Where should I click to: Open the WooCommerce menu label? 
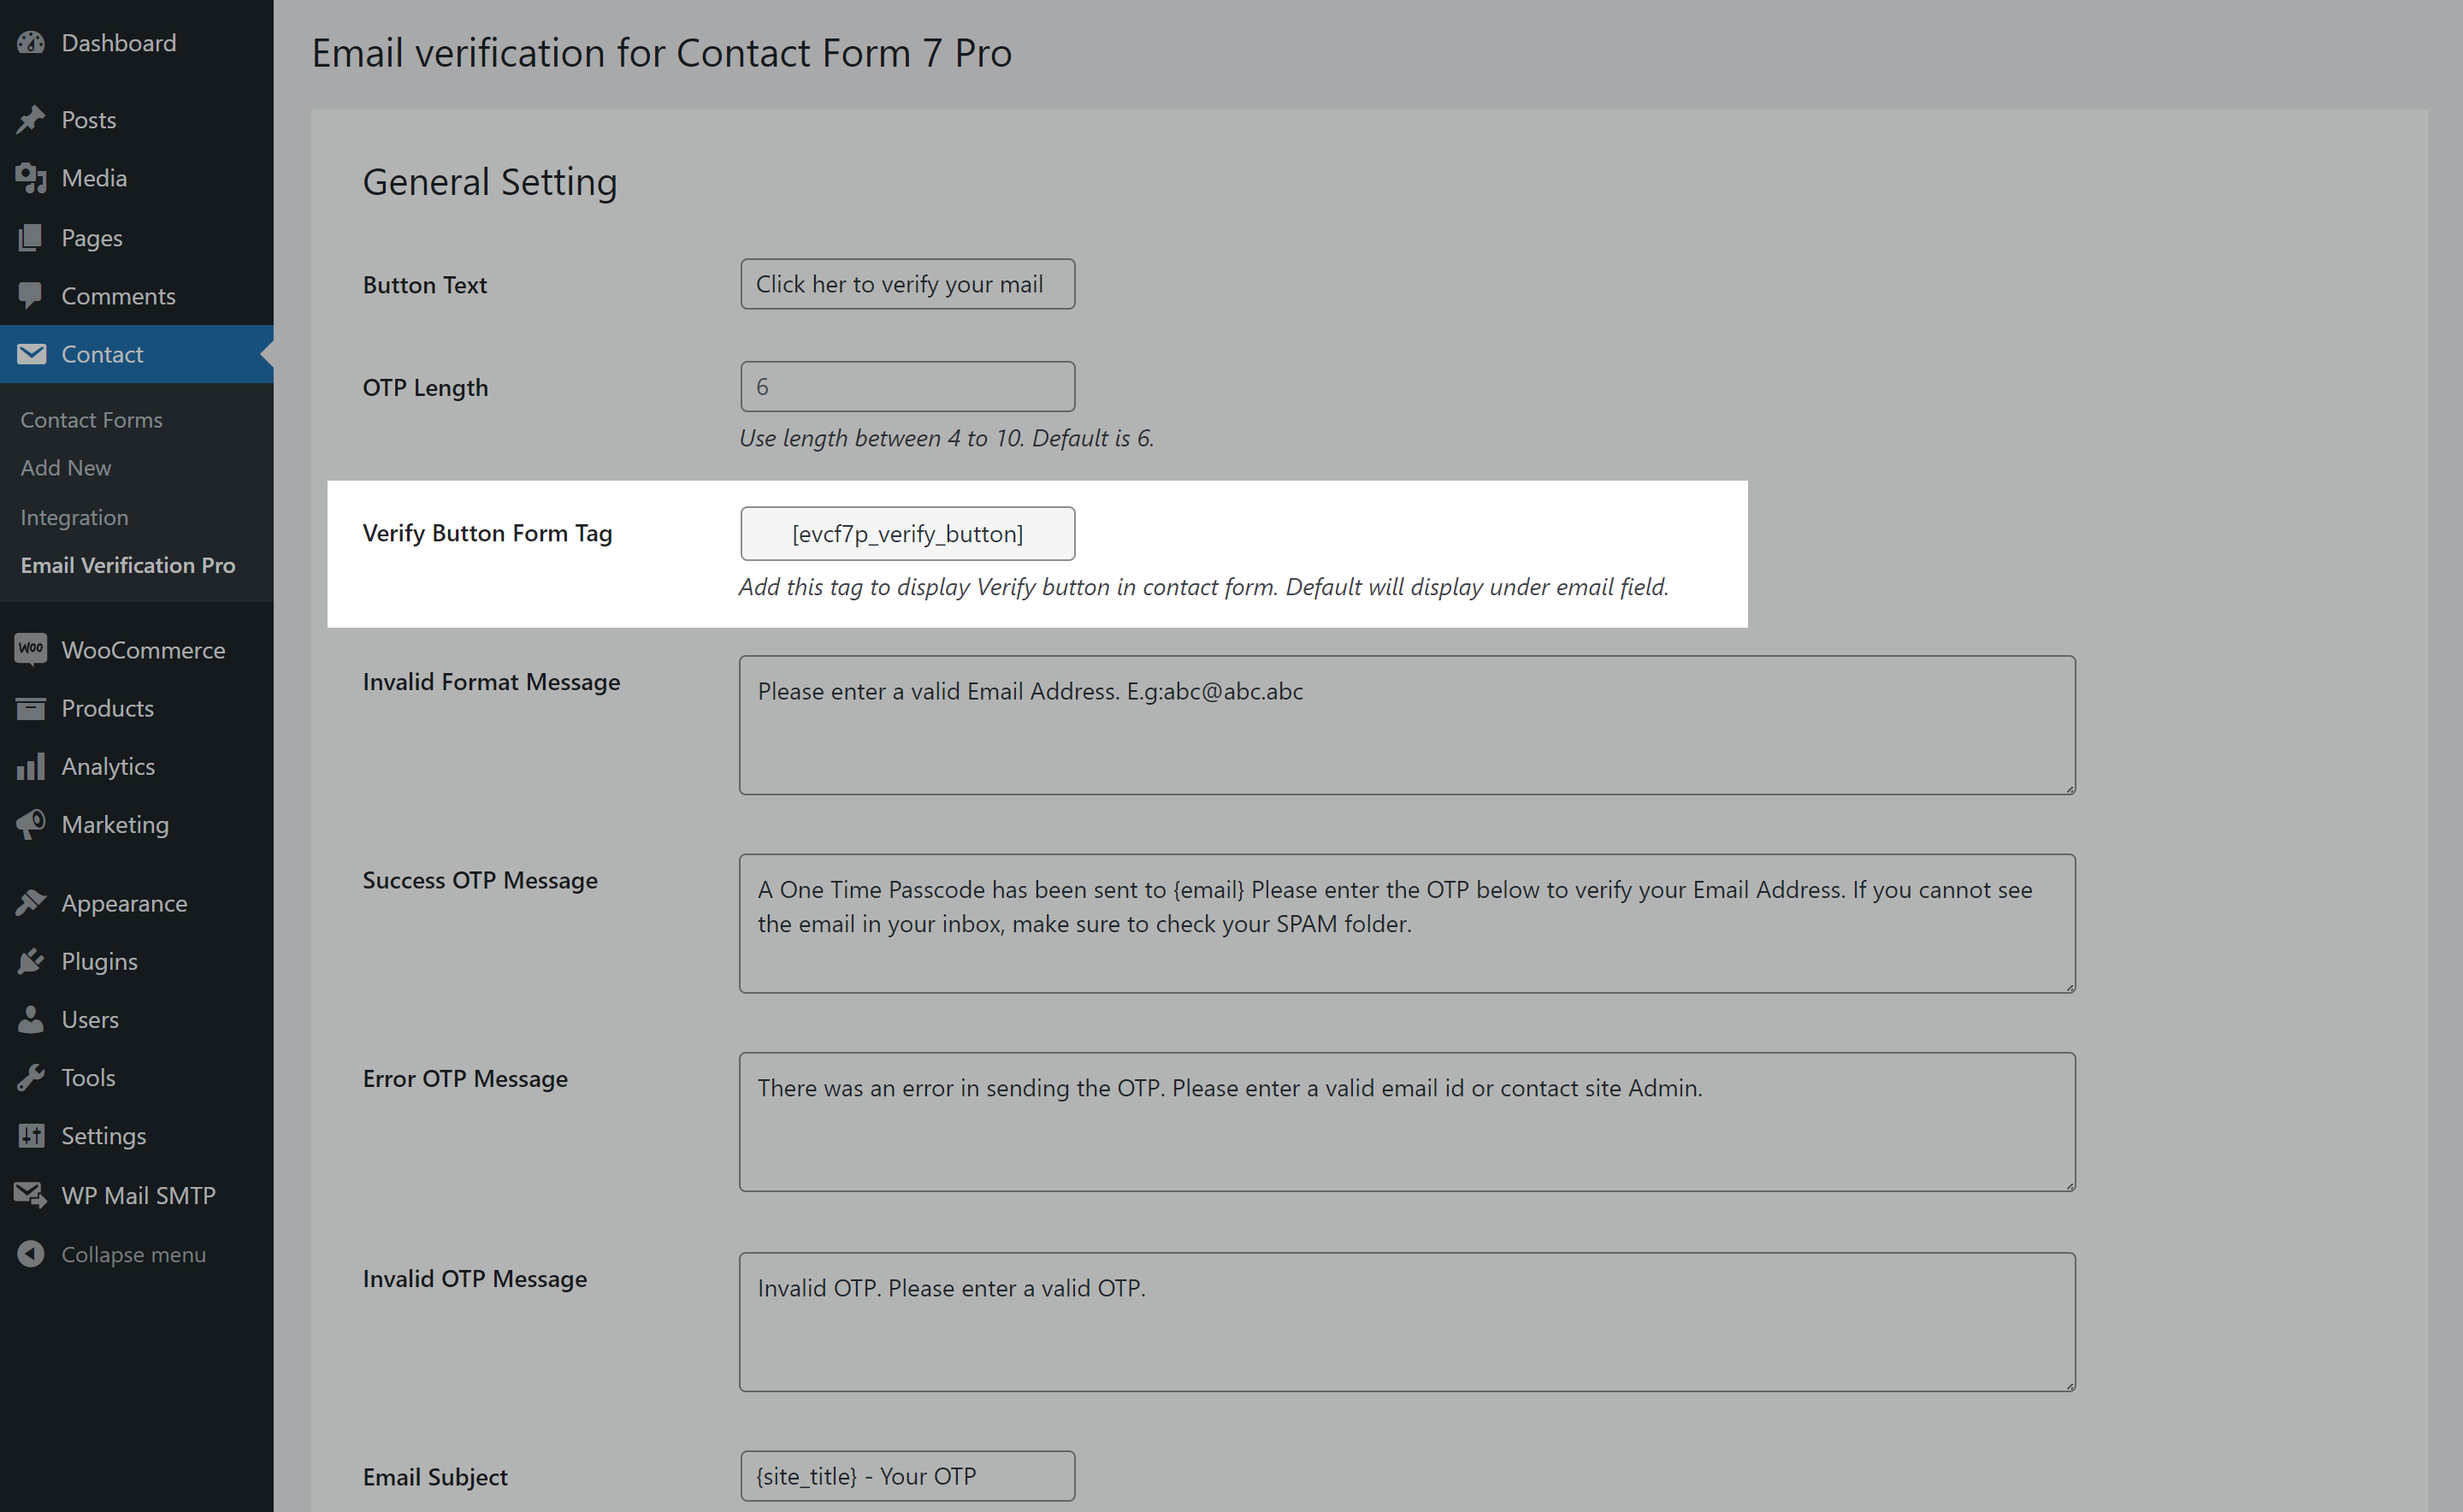[143, 650]
